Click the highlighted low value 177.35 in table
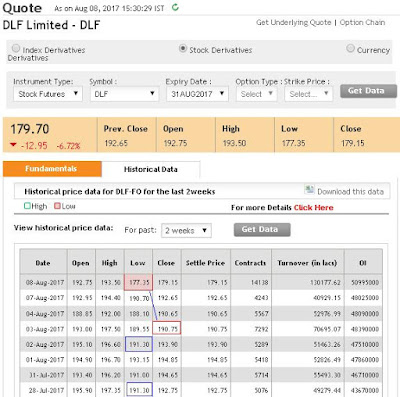 (x=138, y=282)
